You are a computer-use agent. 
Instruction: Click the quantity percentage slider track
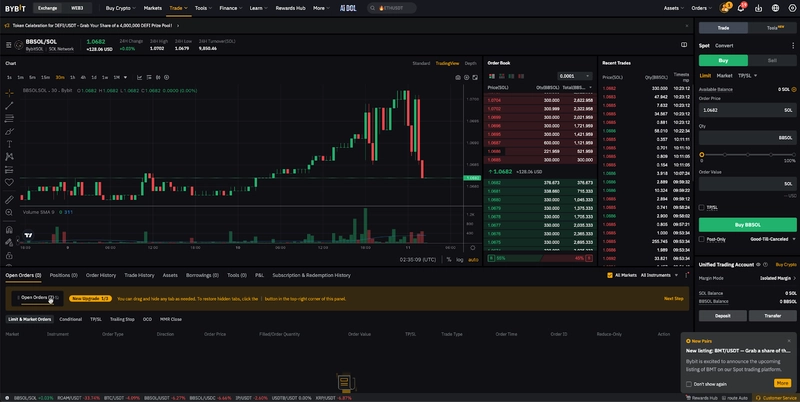coord(747,154)
